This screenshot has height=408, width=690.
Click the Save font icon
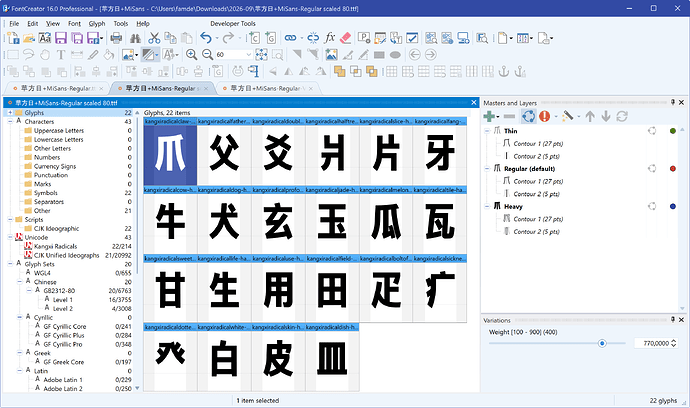pos(61,38)
